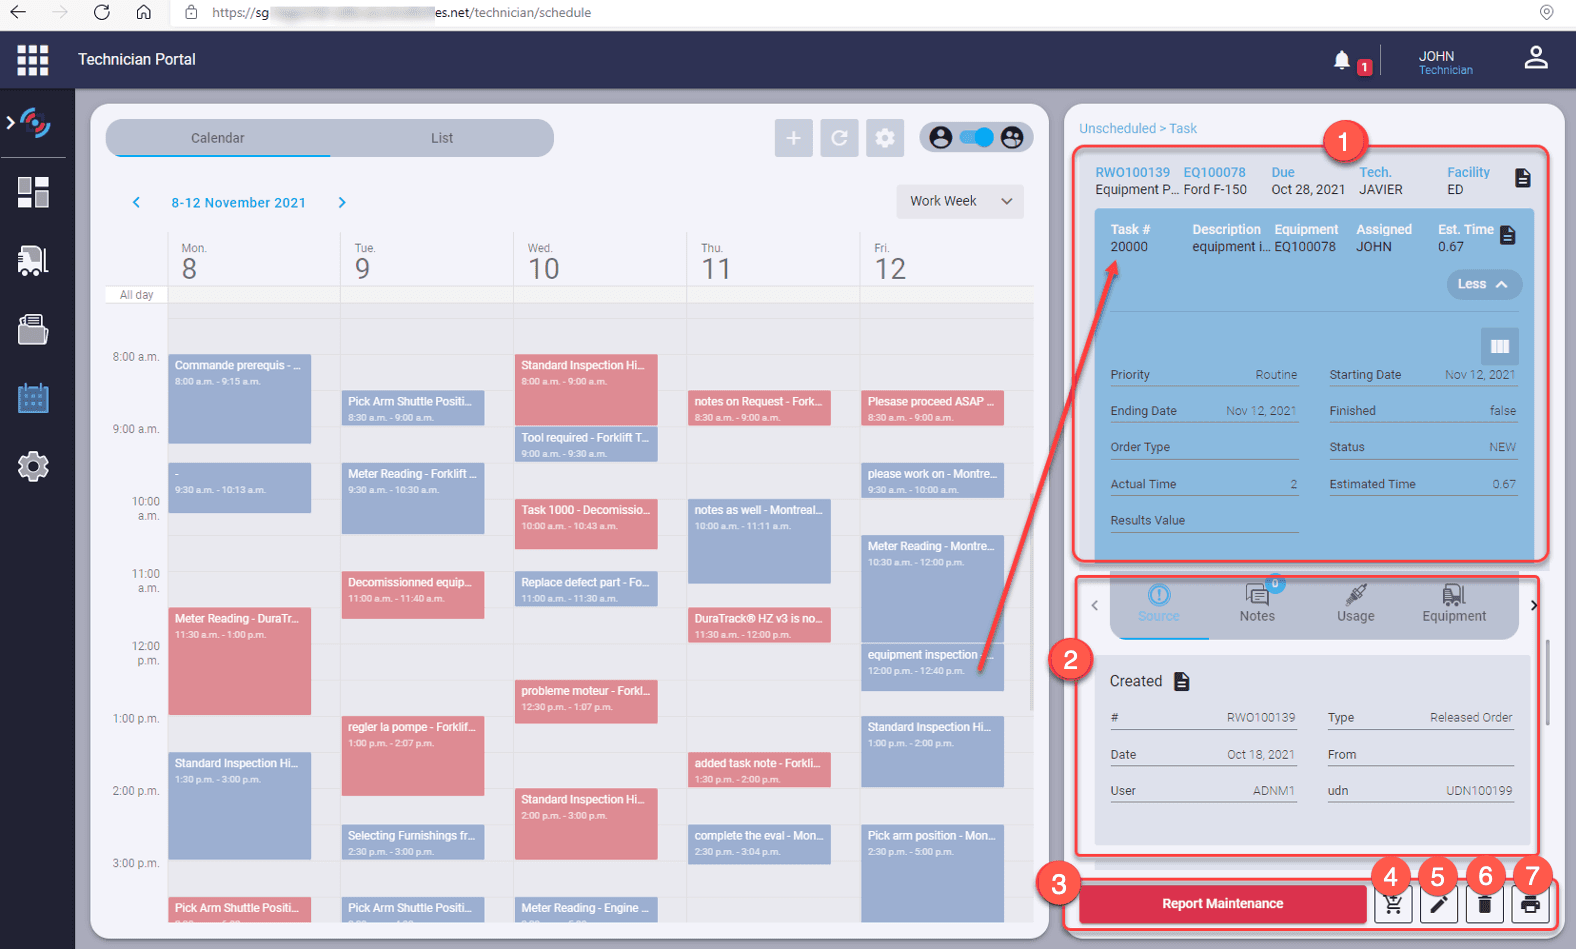This screenshot has width=1576, height=949.
Task: Open Task 1000 - Decomissio event
Action: click(x=586, y=524)
